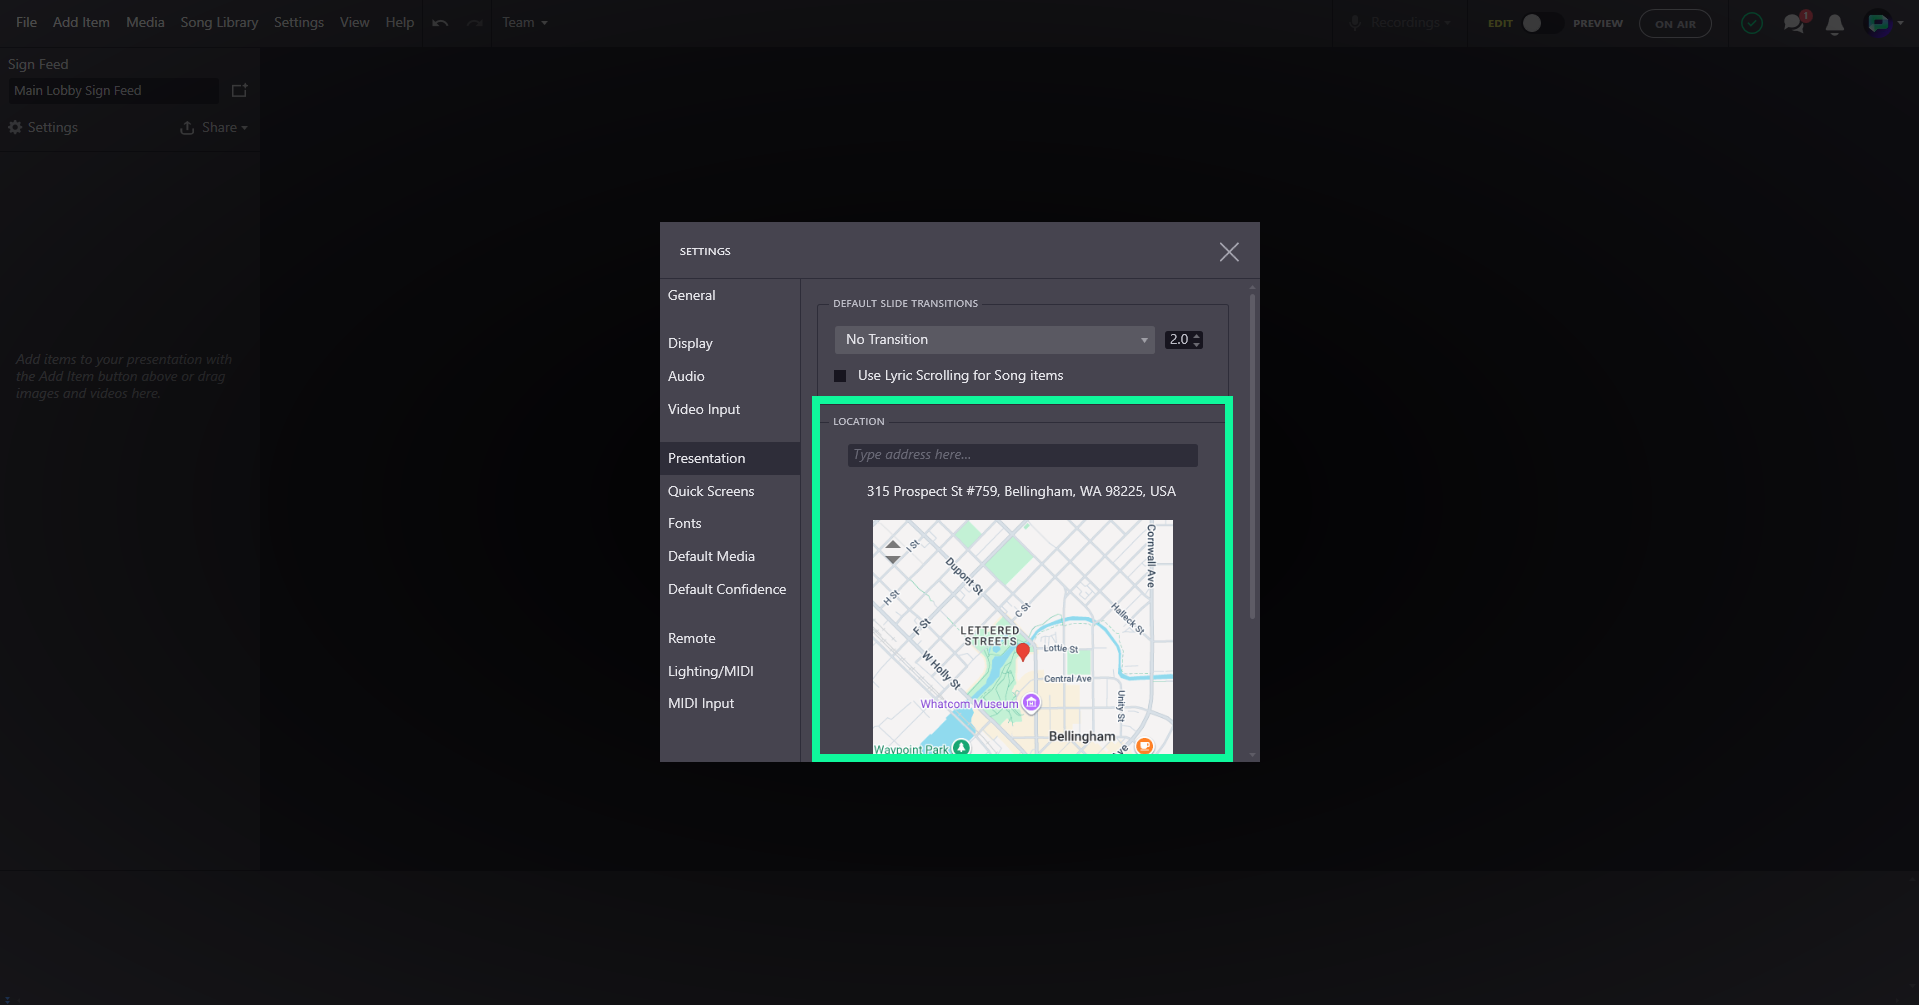Image resolution: width=1919 pixels, height=1005 pixels.
Task: Open the Share dropdown
Action: (x=214, y=128)
